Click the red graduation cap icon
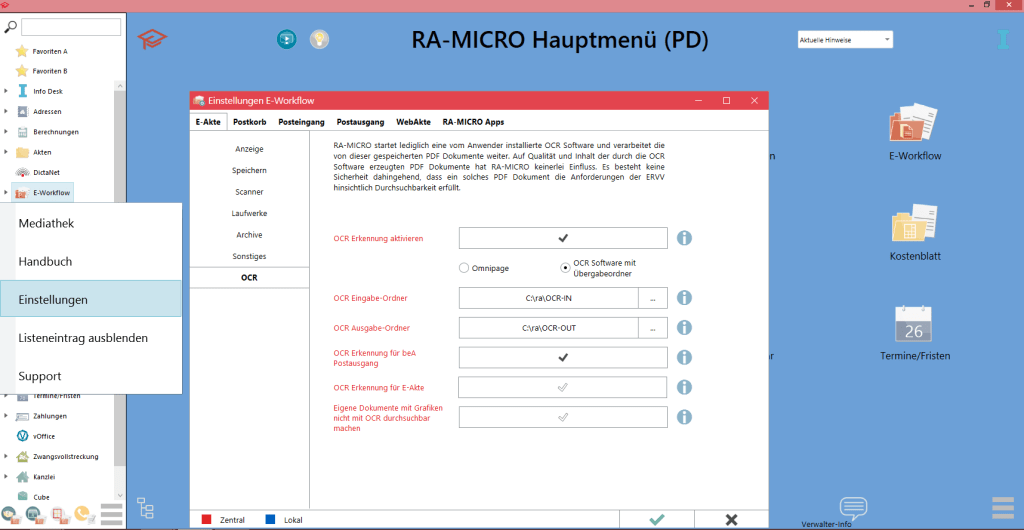 152,40
